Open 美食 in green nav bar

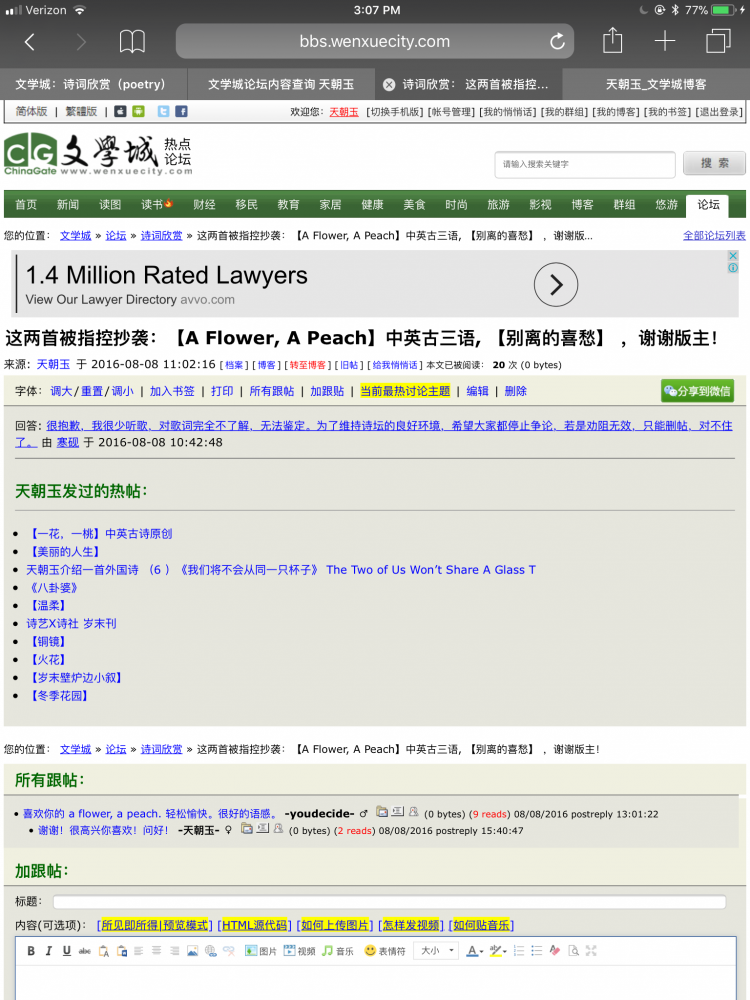(x=415, y=205)
